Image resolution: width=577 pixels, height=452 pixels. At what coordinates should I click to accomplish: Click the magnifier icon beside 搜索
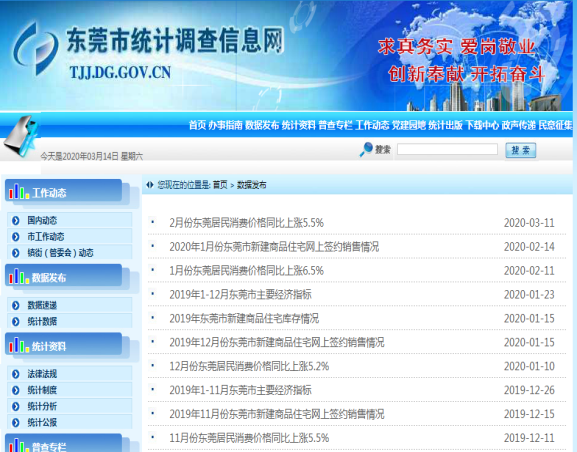point(366,149)
